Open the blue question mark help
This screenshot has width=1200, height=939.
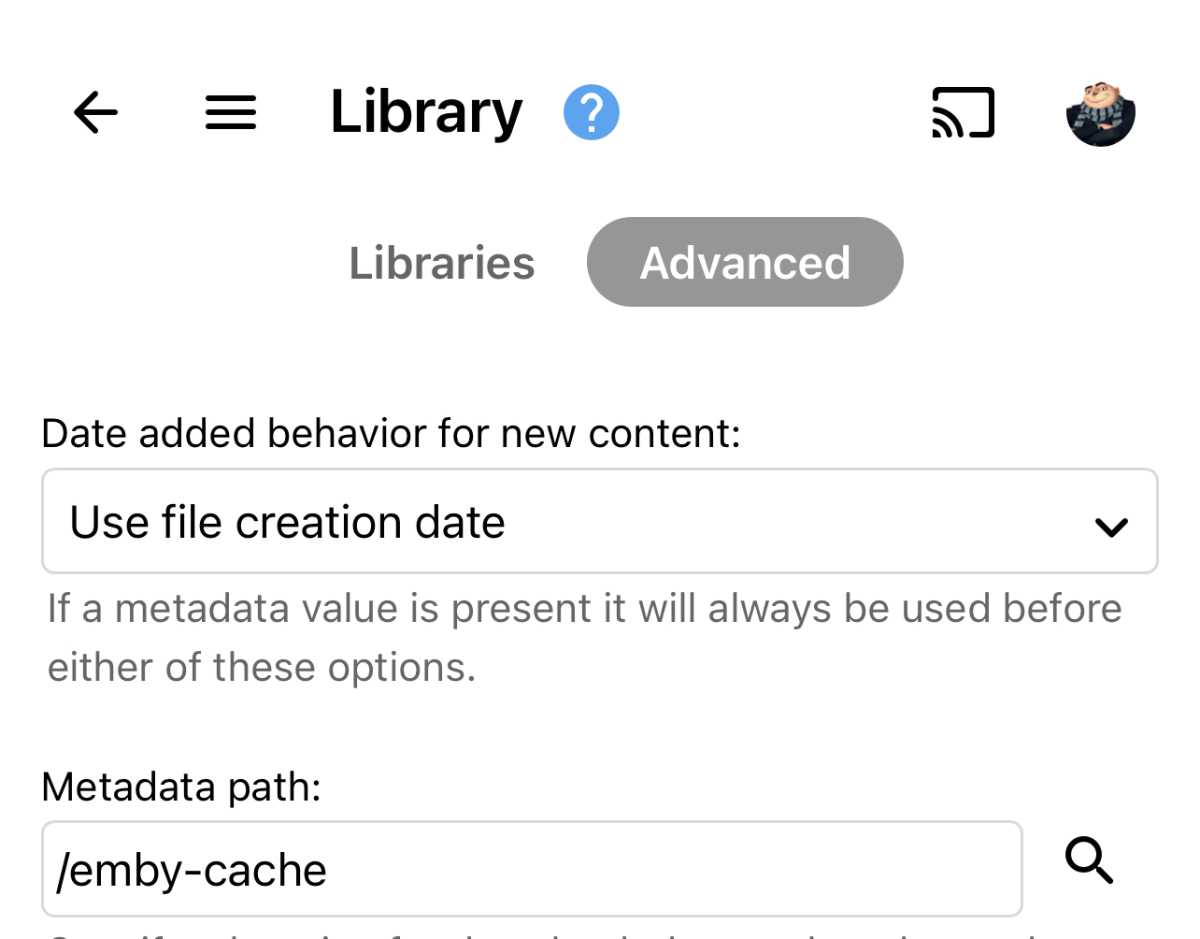tap(591, 112)
